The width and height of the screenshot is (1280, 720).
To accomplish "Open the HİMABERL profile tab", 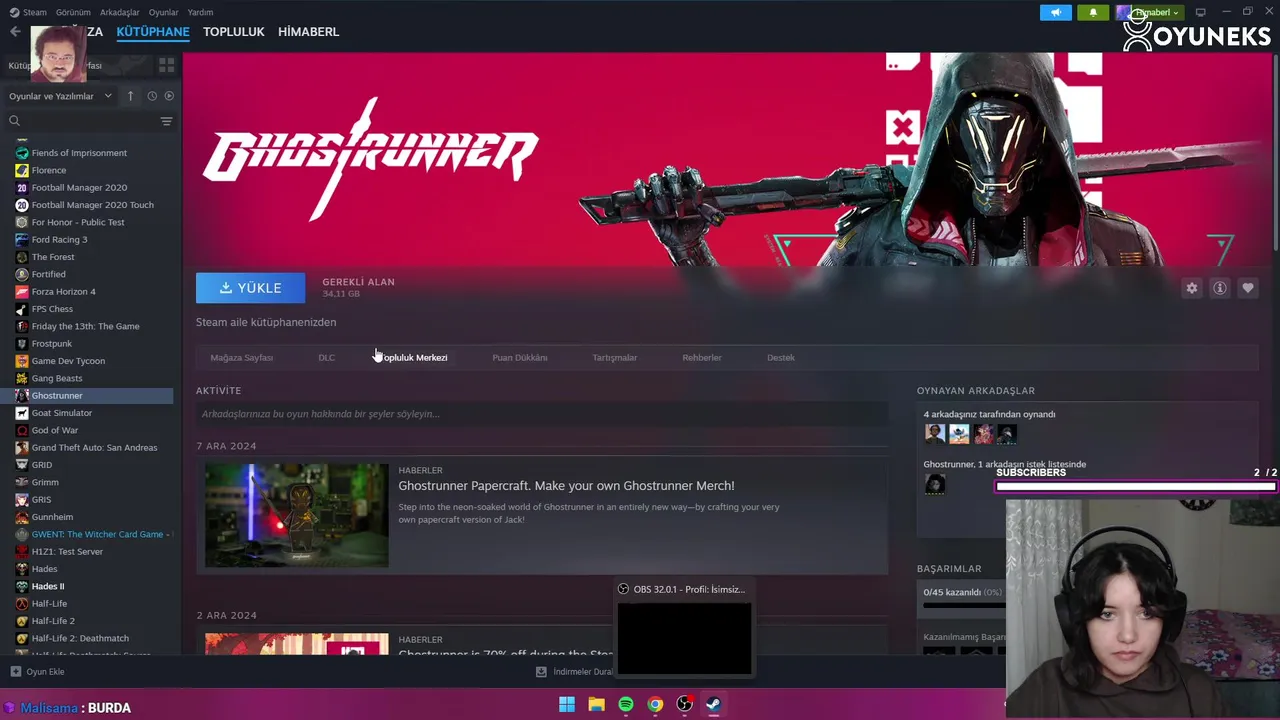I will [309, 32].
